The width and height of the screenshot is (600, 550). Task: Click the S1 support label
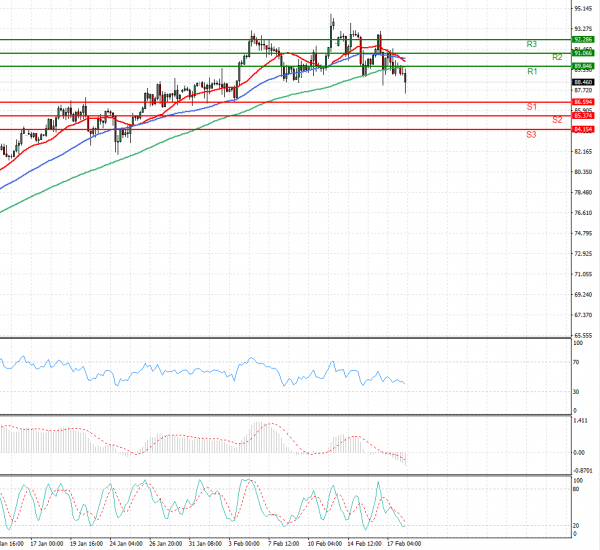pyautogui.click(x=532, y=107)
